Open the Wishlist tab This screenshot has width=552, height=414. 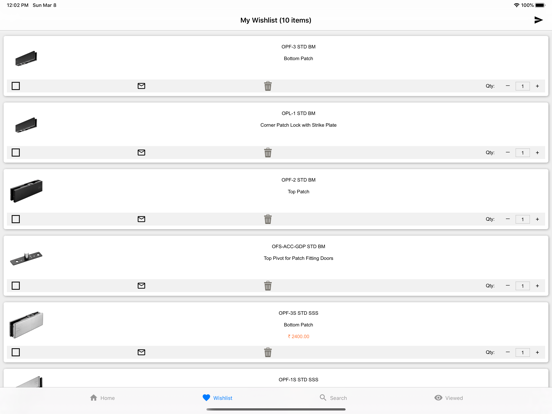[217, 398]
